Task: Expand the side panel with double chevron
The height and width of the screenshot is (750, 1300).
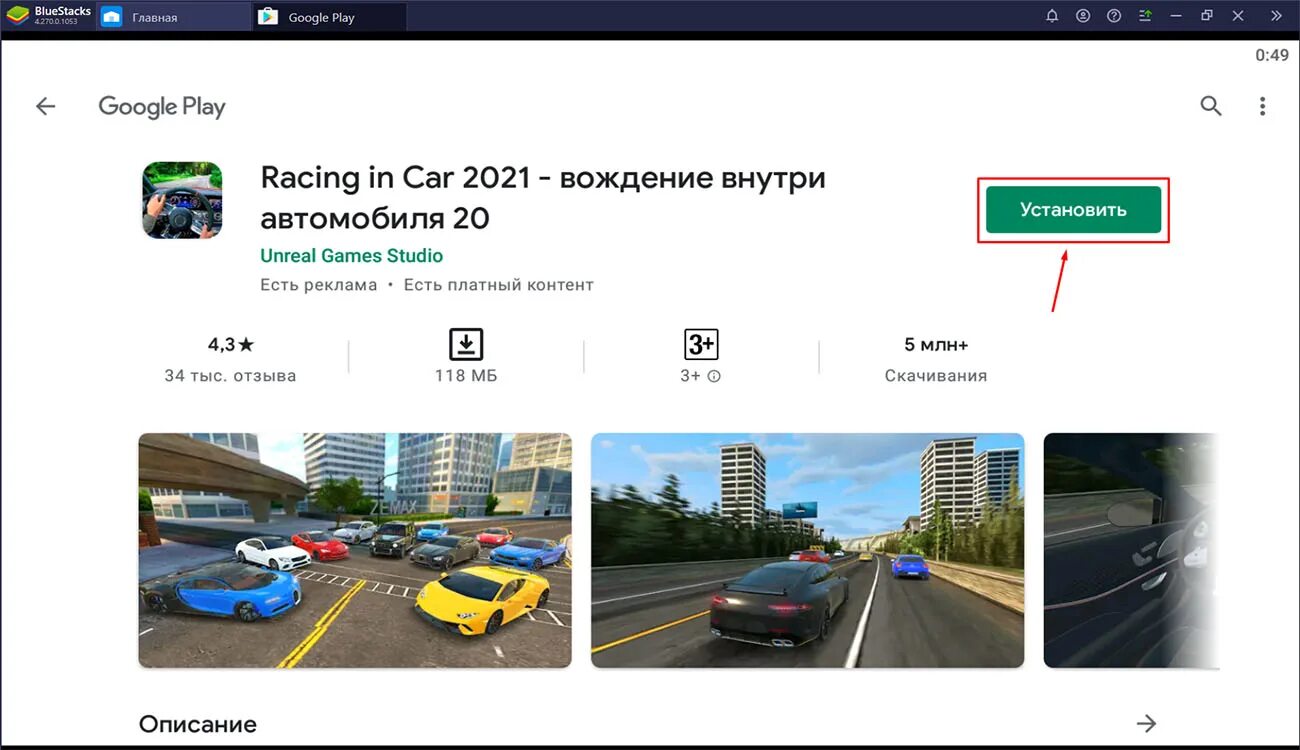Action: coord(1276,16)
